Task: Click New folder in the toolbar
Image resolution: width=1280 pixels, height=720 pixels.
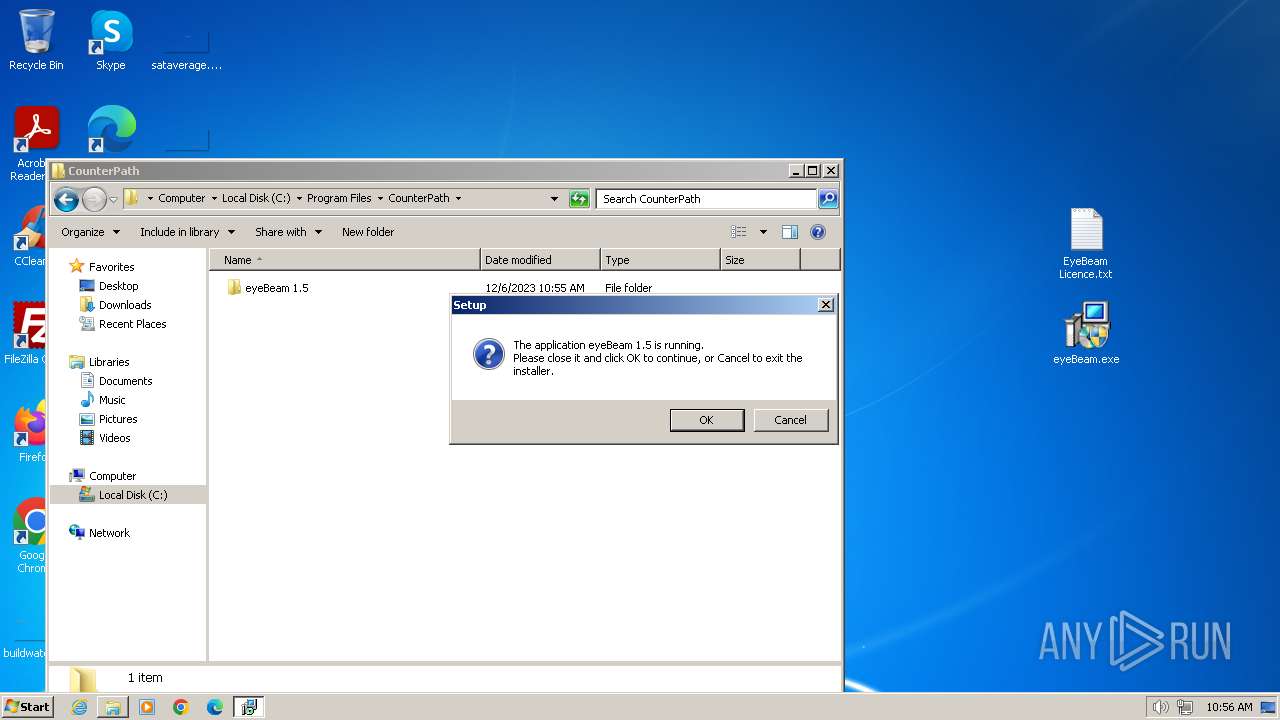Action: [368, 232]
